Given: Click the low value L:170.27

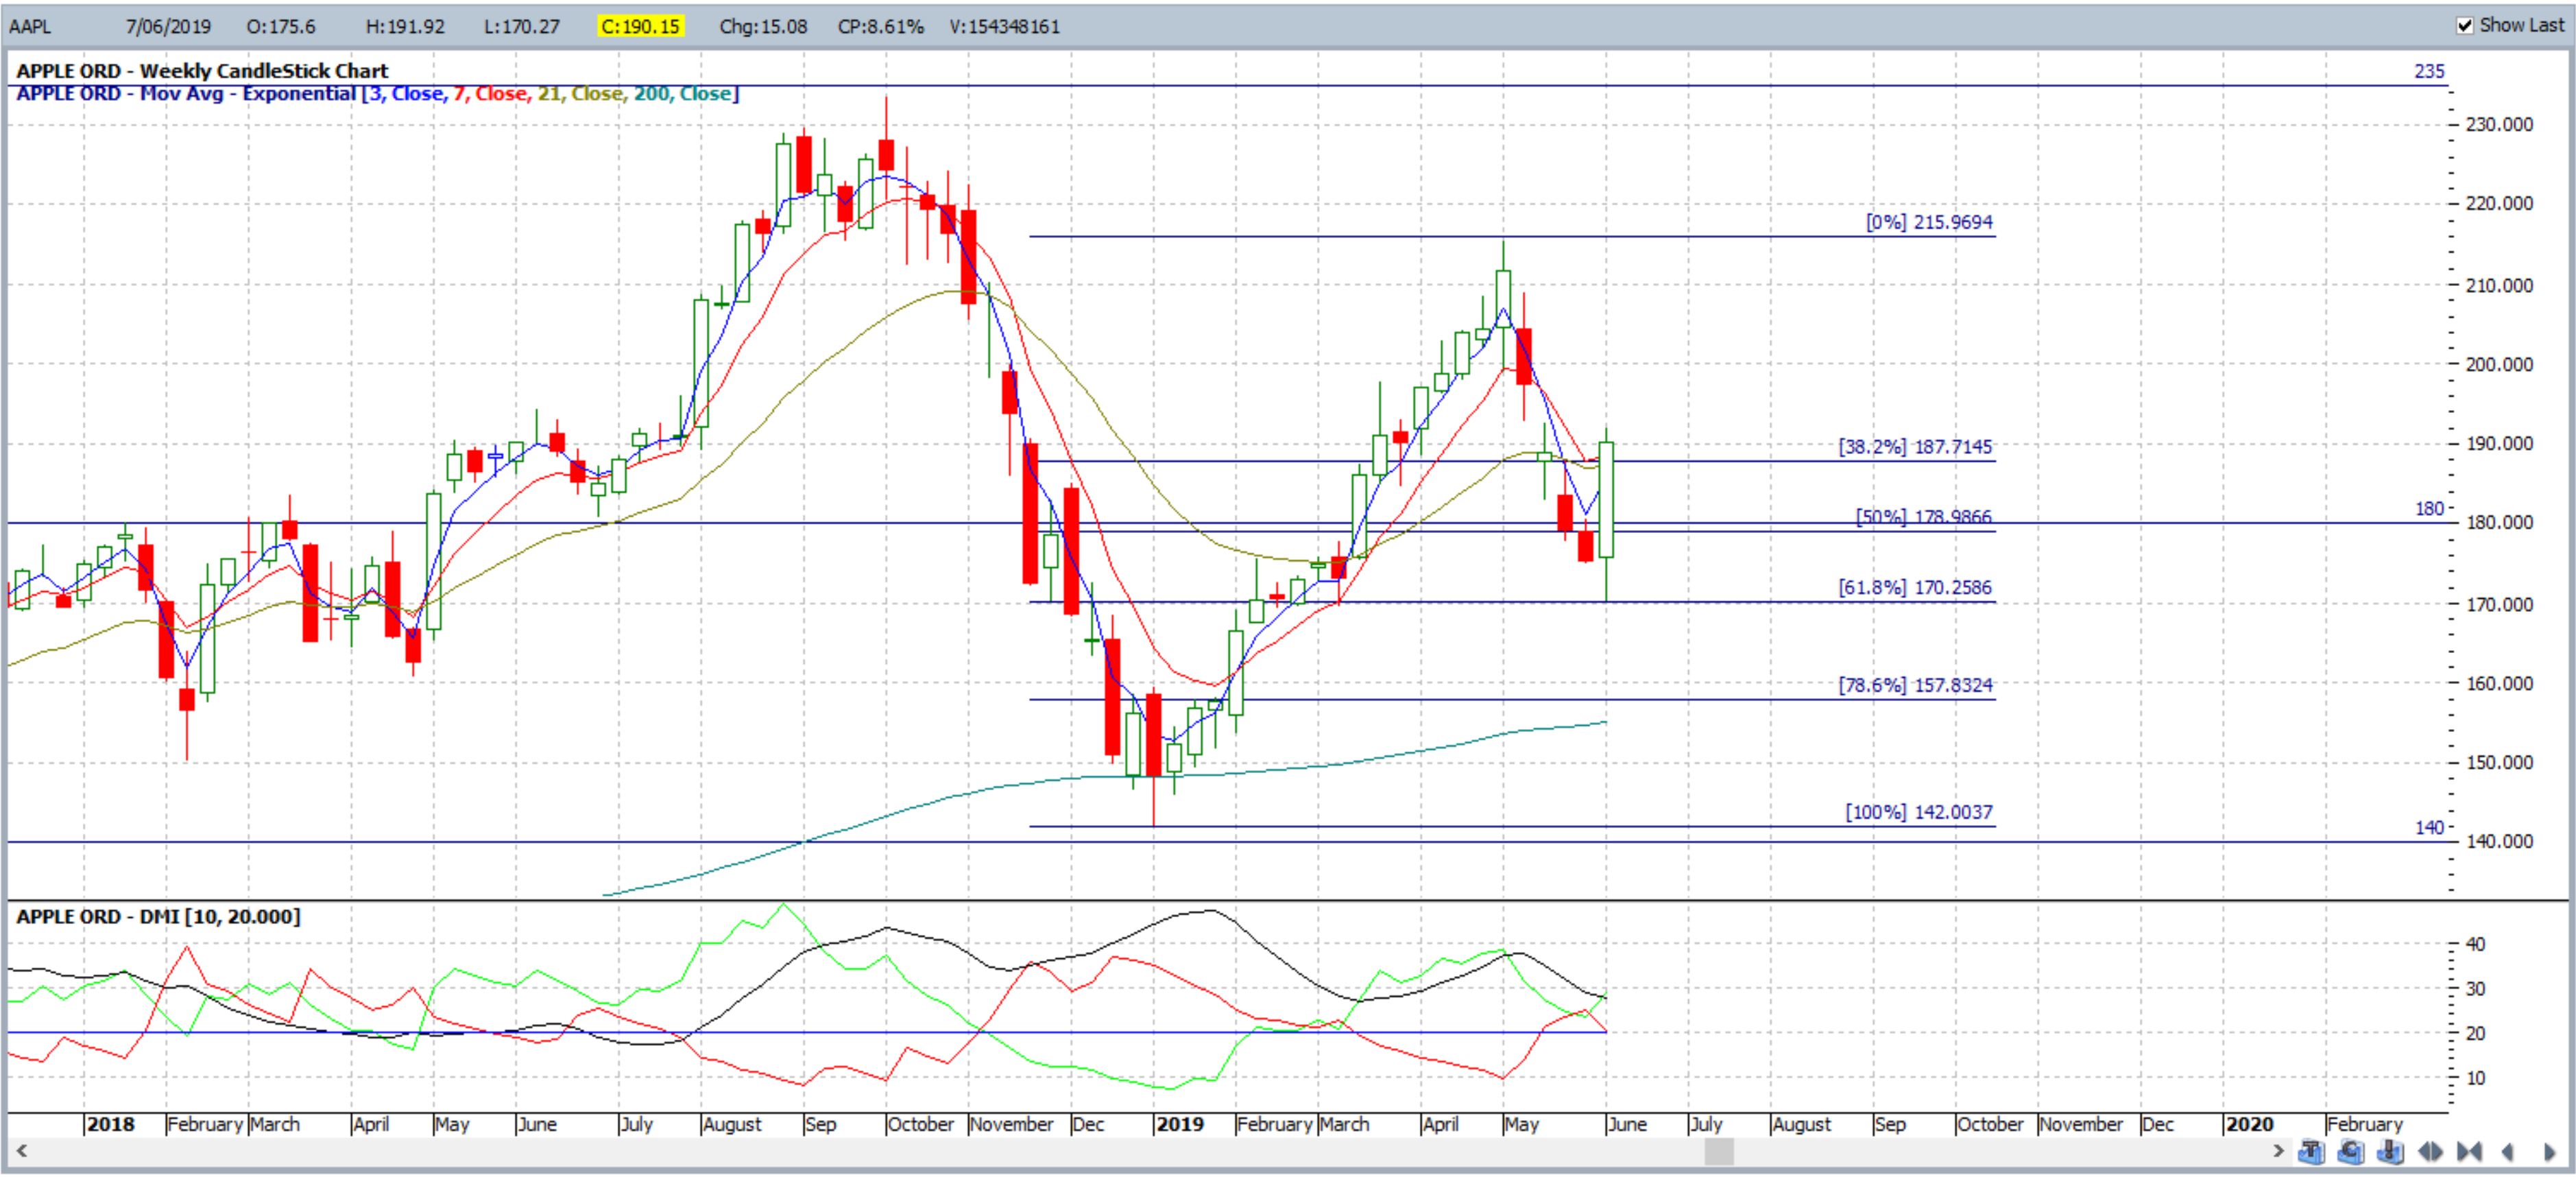Looking at the screenshot, I should [522, 26].
